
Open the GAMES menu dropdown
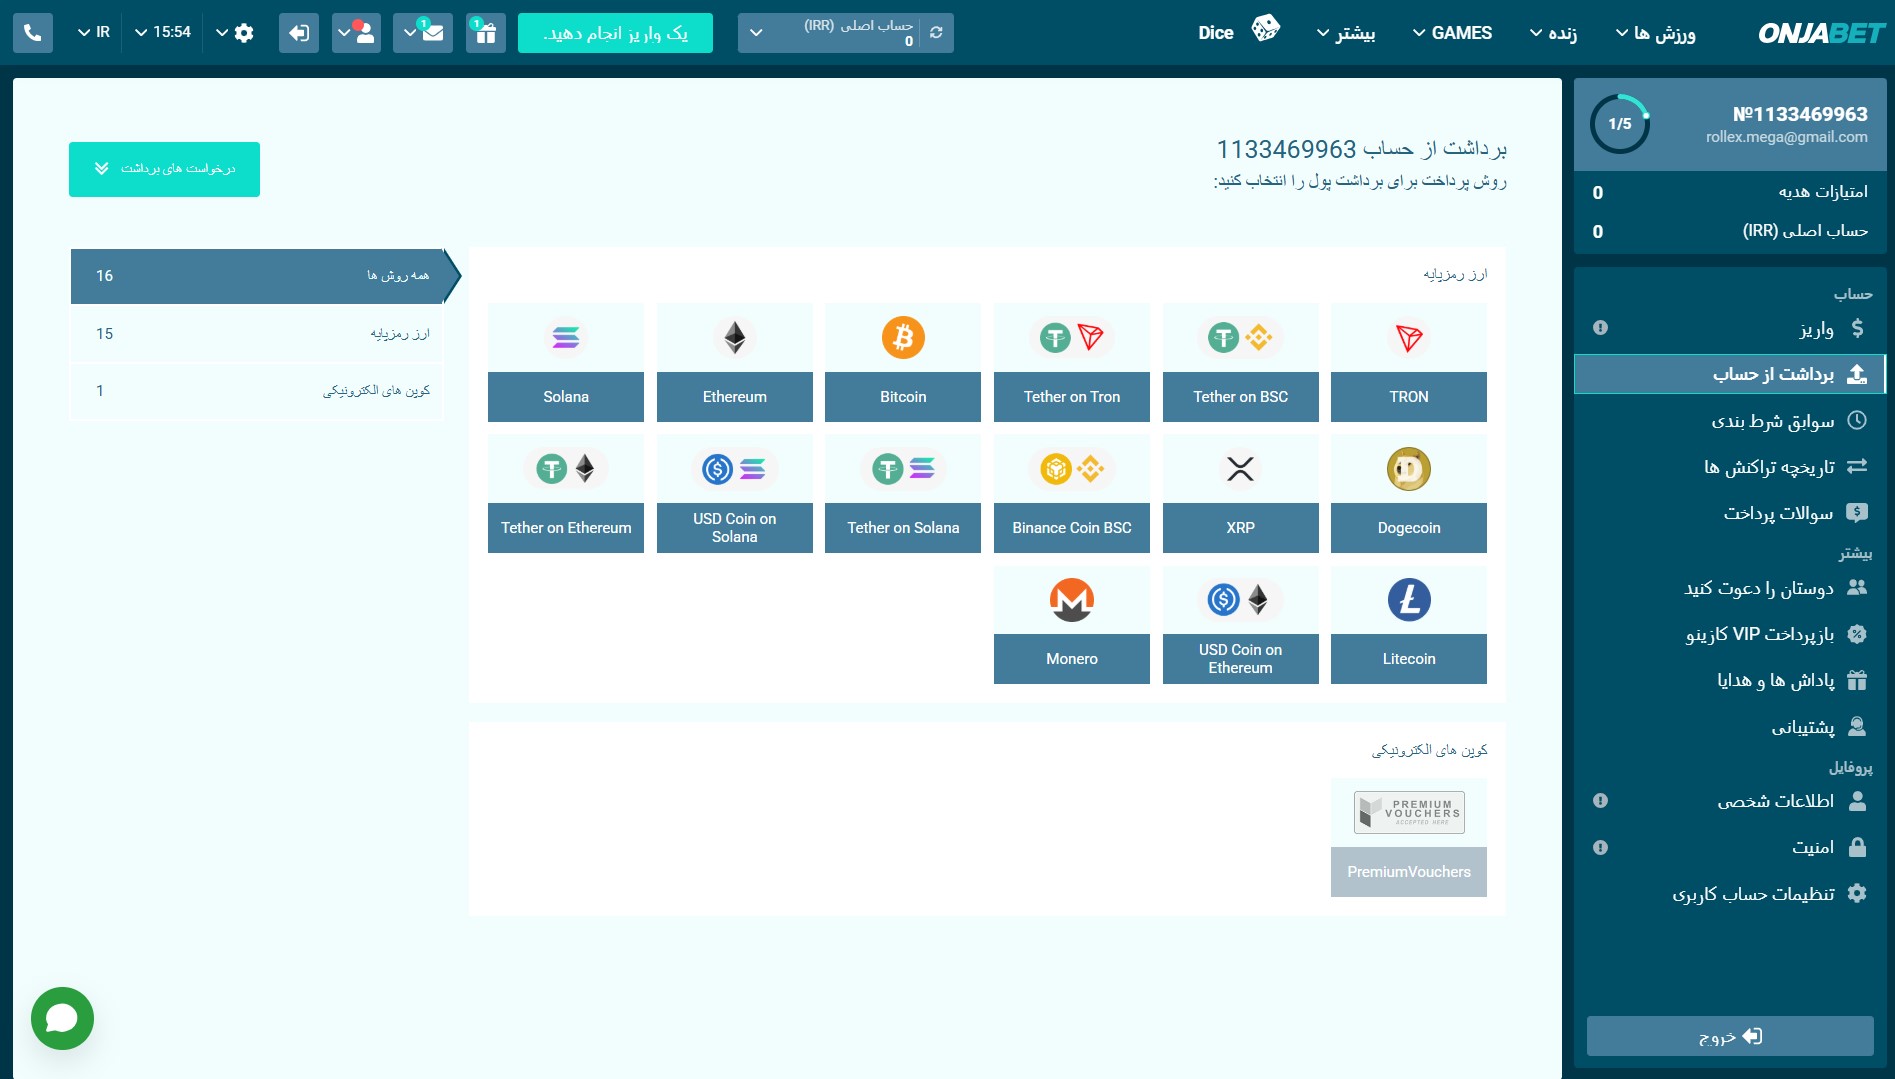[1452, 33]
